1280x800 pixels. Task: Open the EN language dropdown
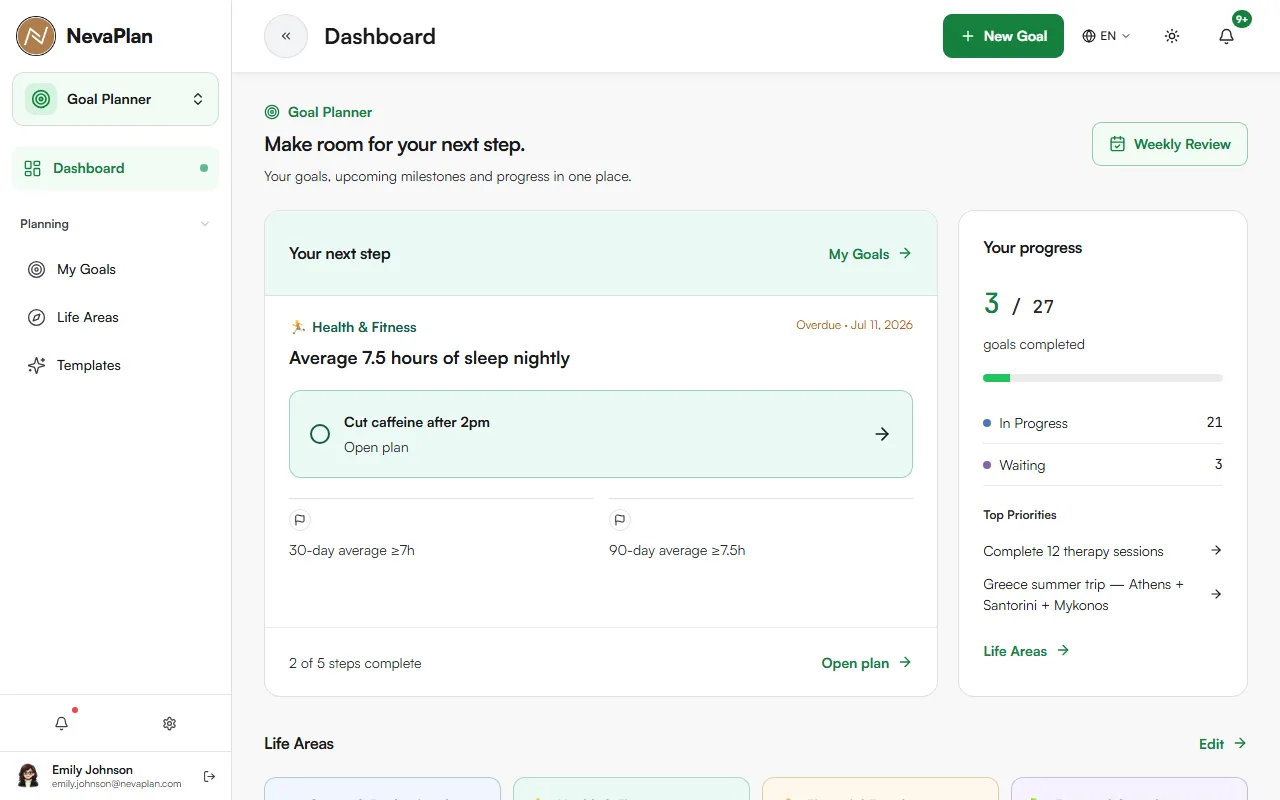tap(1106, 36)
